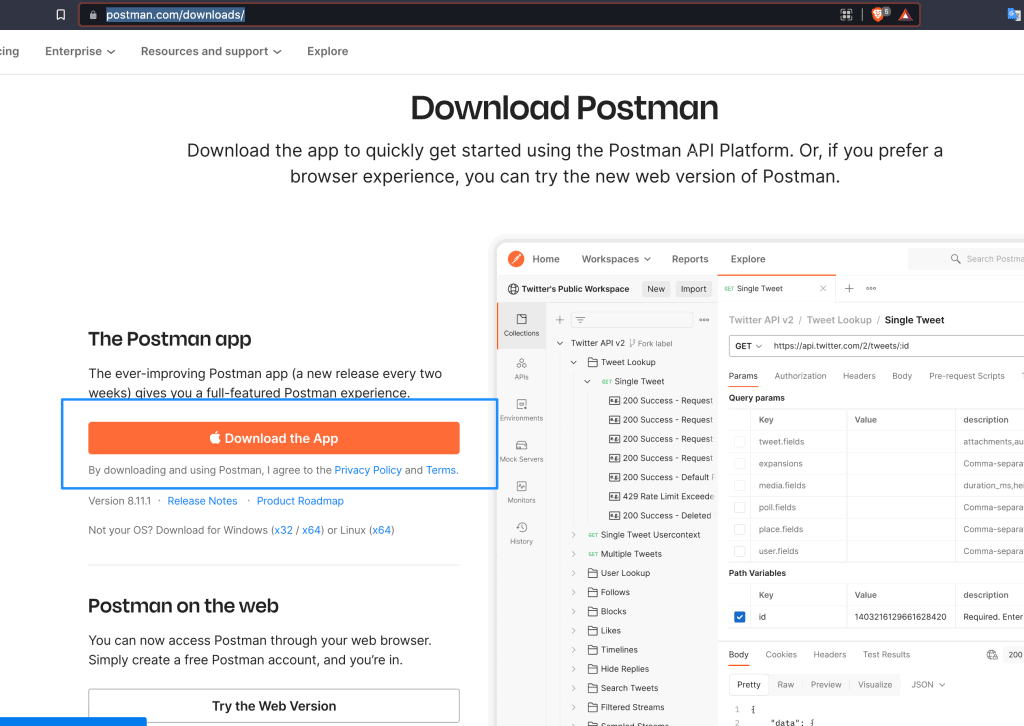Switch response view to Raw

[786, 685]
